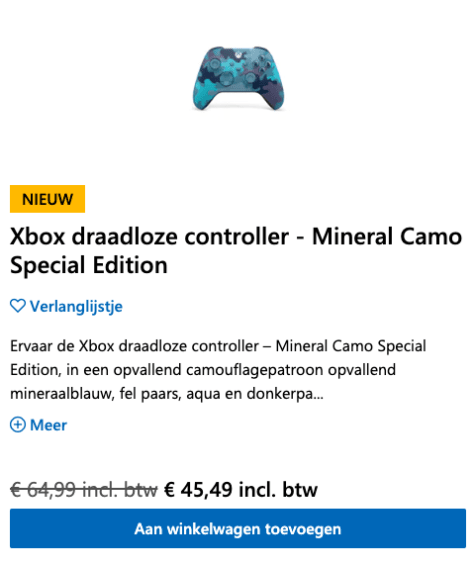The width and height of the screenshot is (475, 568).
Task: Click the Xbox logo on the controller image
Action: coord(238,54)
